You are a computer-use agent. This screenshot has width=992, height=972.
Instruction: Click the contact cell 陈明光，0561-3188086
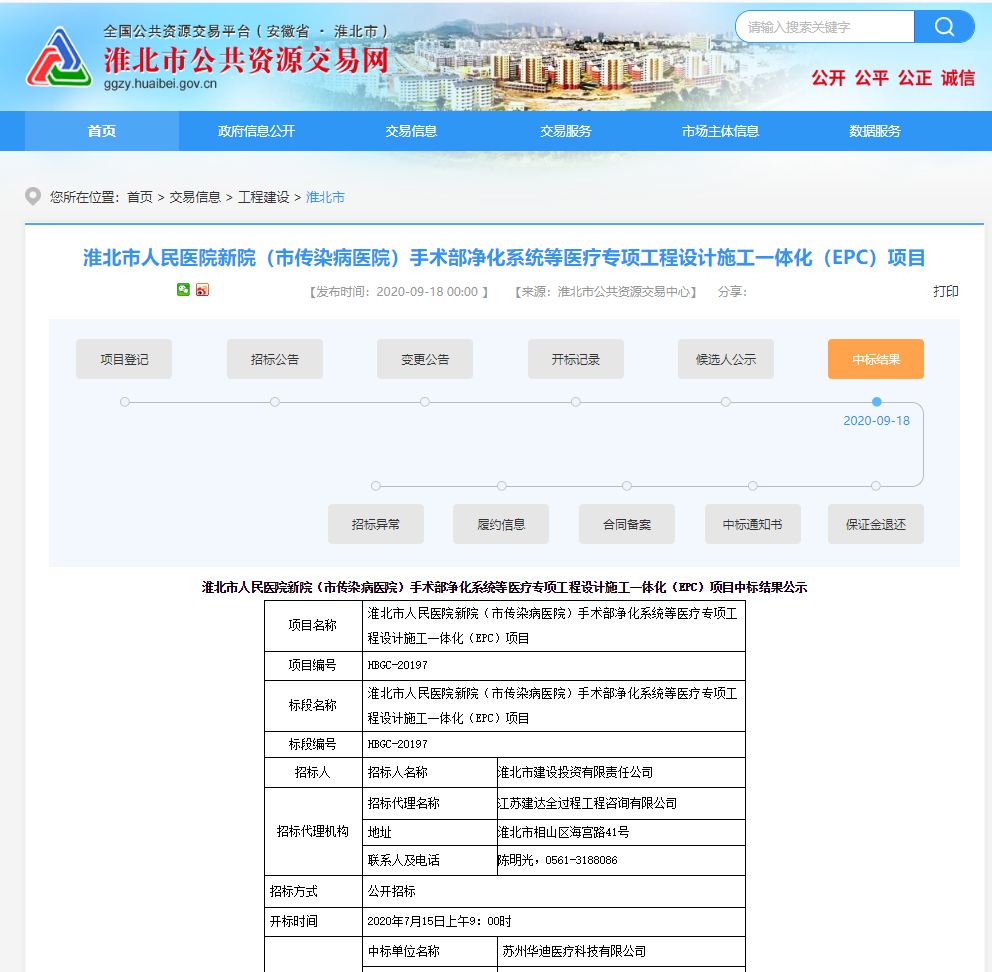click(x=621, y=860)
